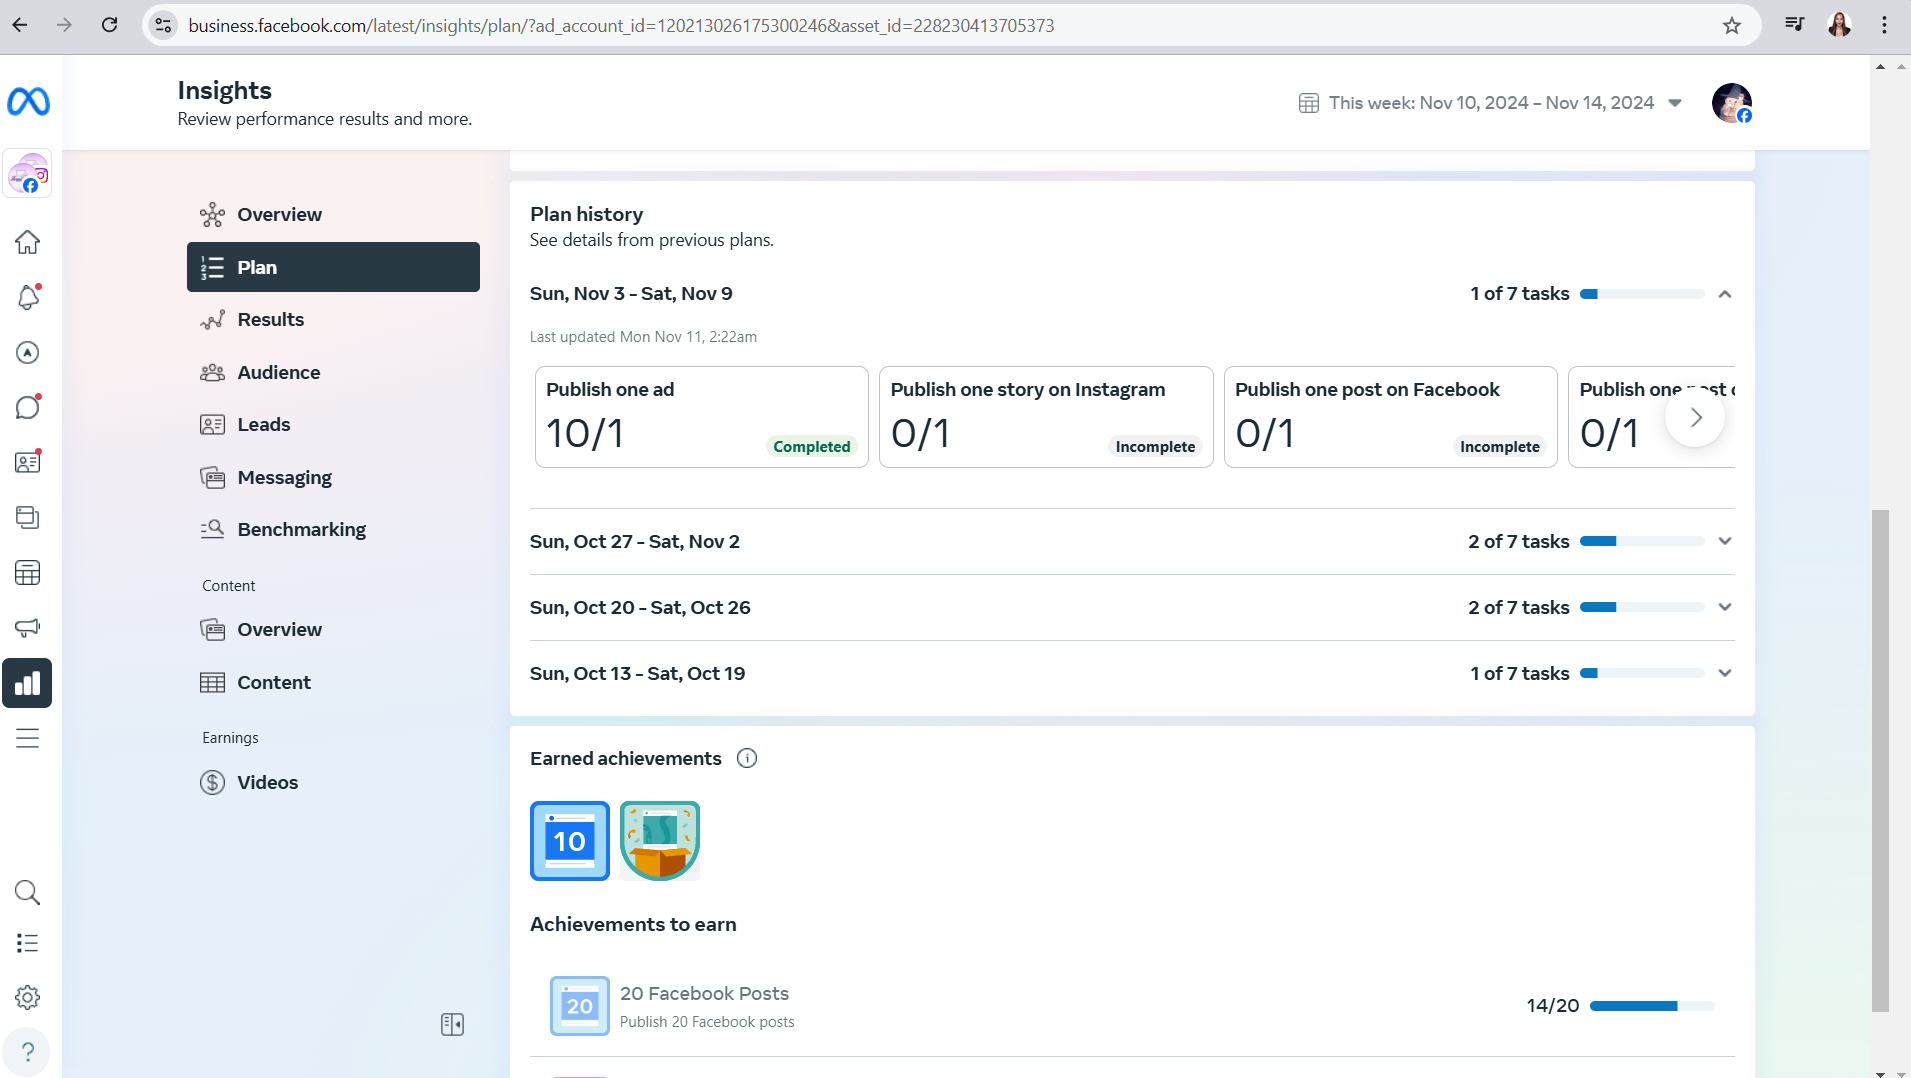Viewport: 1911px width, 1078px height.
Task: Open Notifications bell icon
Action: pos(27,297)
